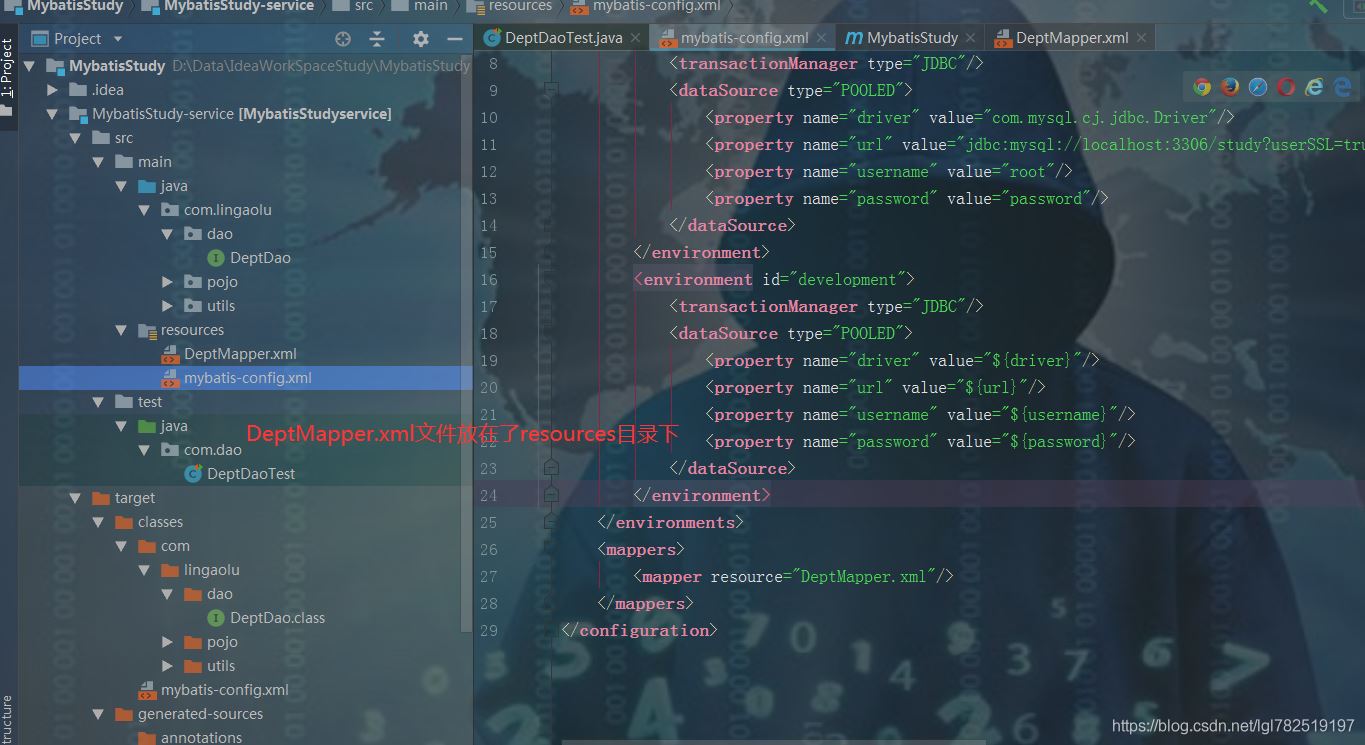This screenshot has height=745, width=1365.
Task: Open the Project view dropdown
Action: [x=118, y=39]
